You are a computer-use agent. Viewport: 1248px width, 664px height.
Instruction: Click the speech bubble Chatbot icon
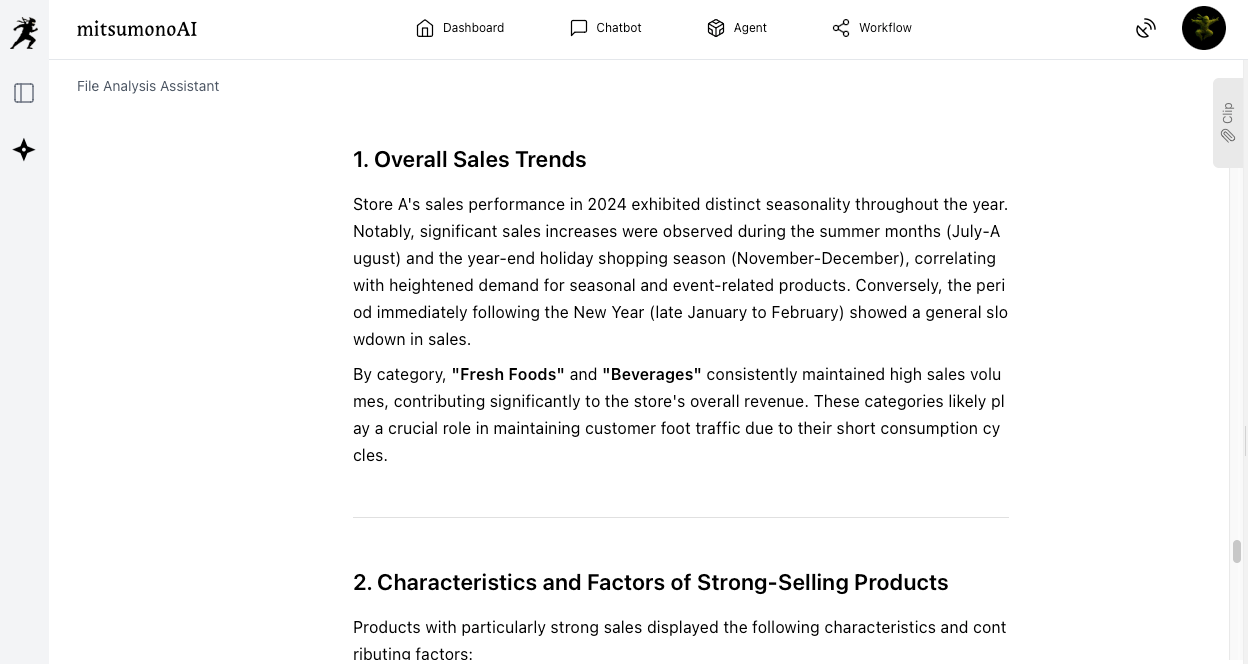coord(579,28)
